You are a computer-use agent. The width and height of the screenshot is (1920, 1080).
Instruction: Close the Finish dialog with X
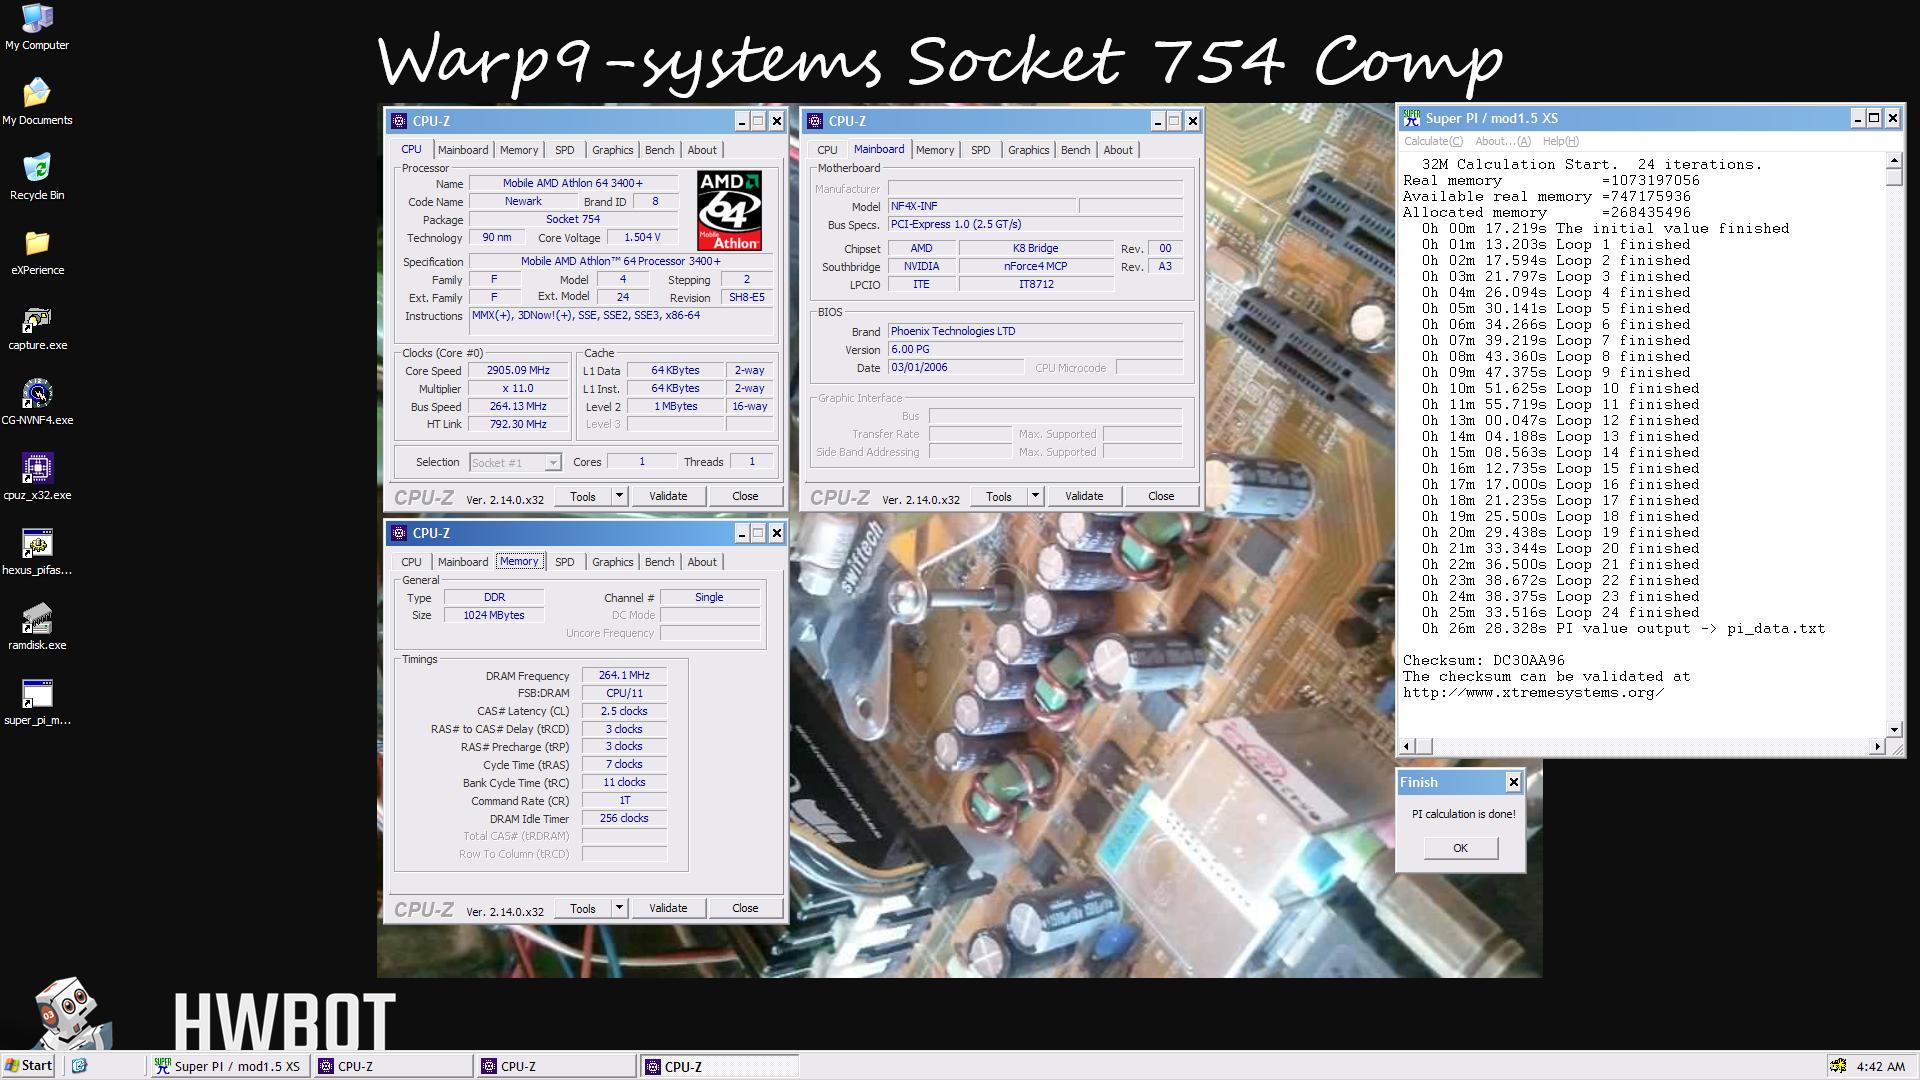(1513, 782)
